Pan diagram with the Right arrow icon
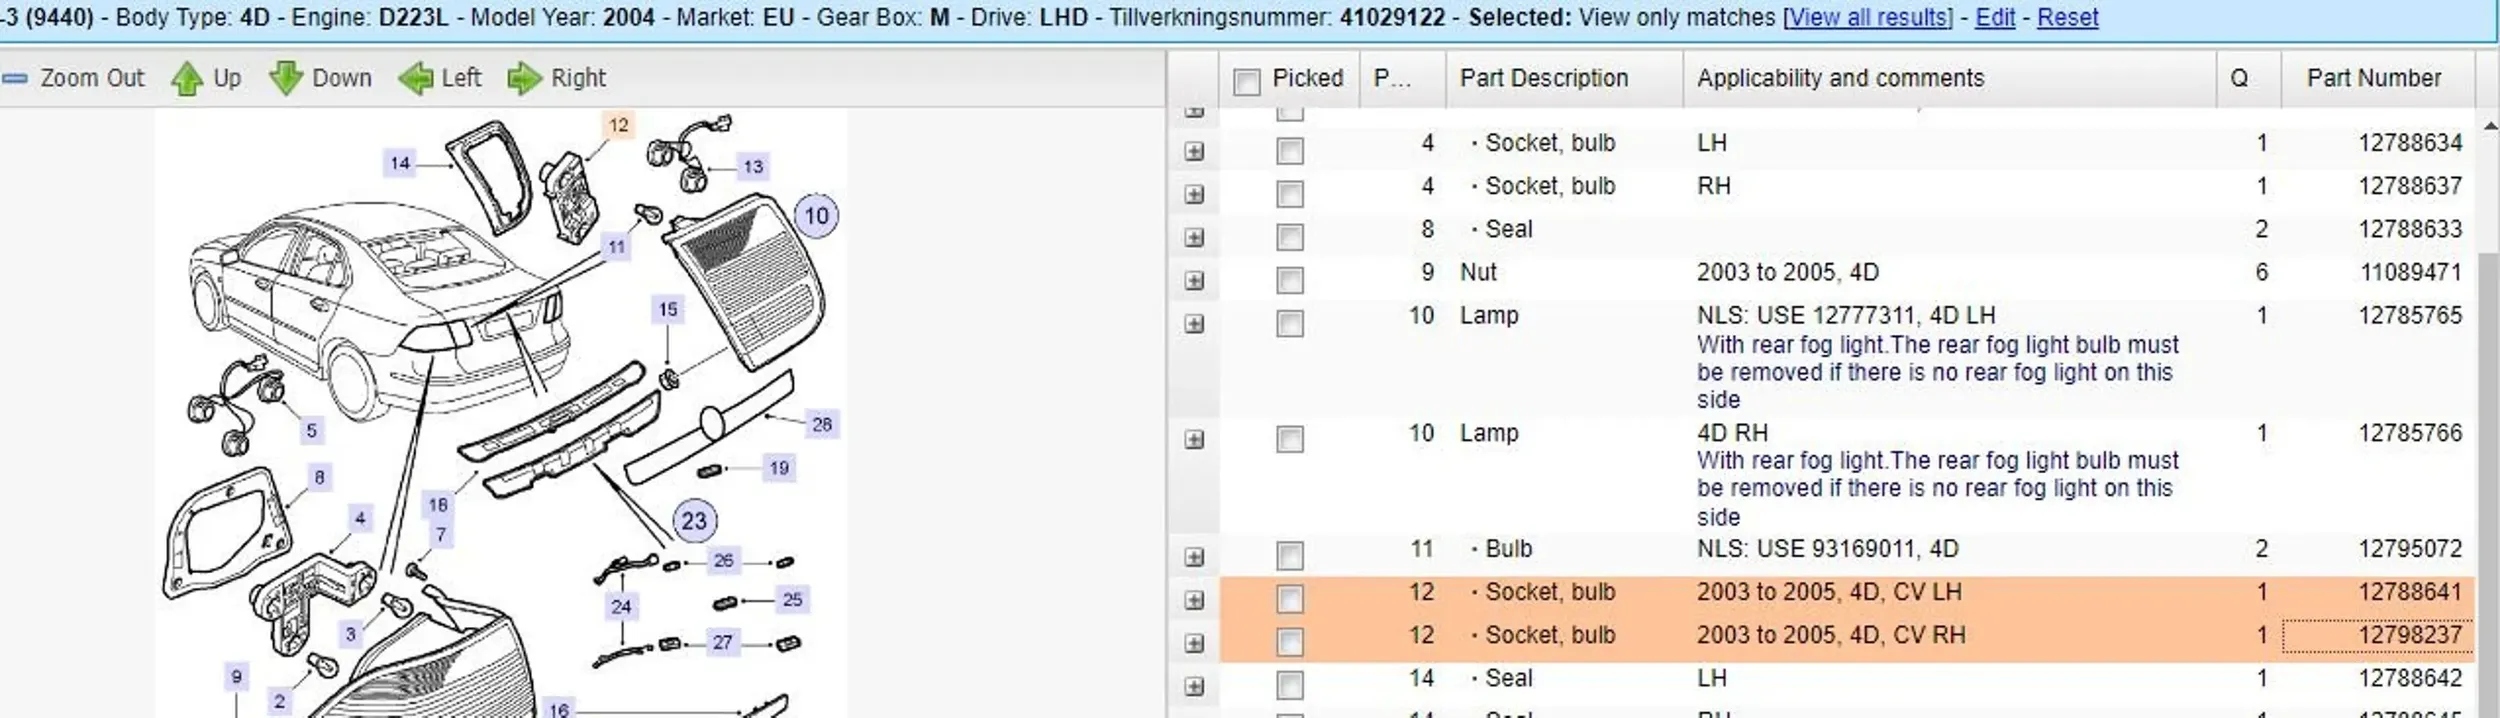Viewport: 2500px width, 718px height. (x=523, y=78)
